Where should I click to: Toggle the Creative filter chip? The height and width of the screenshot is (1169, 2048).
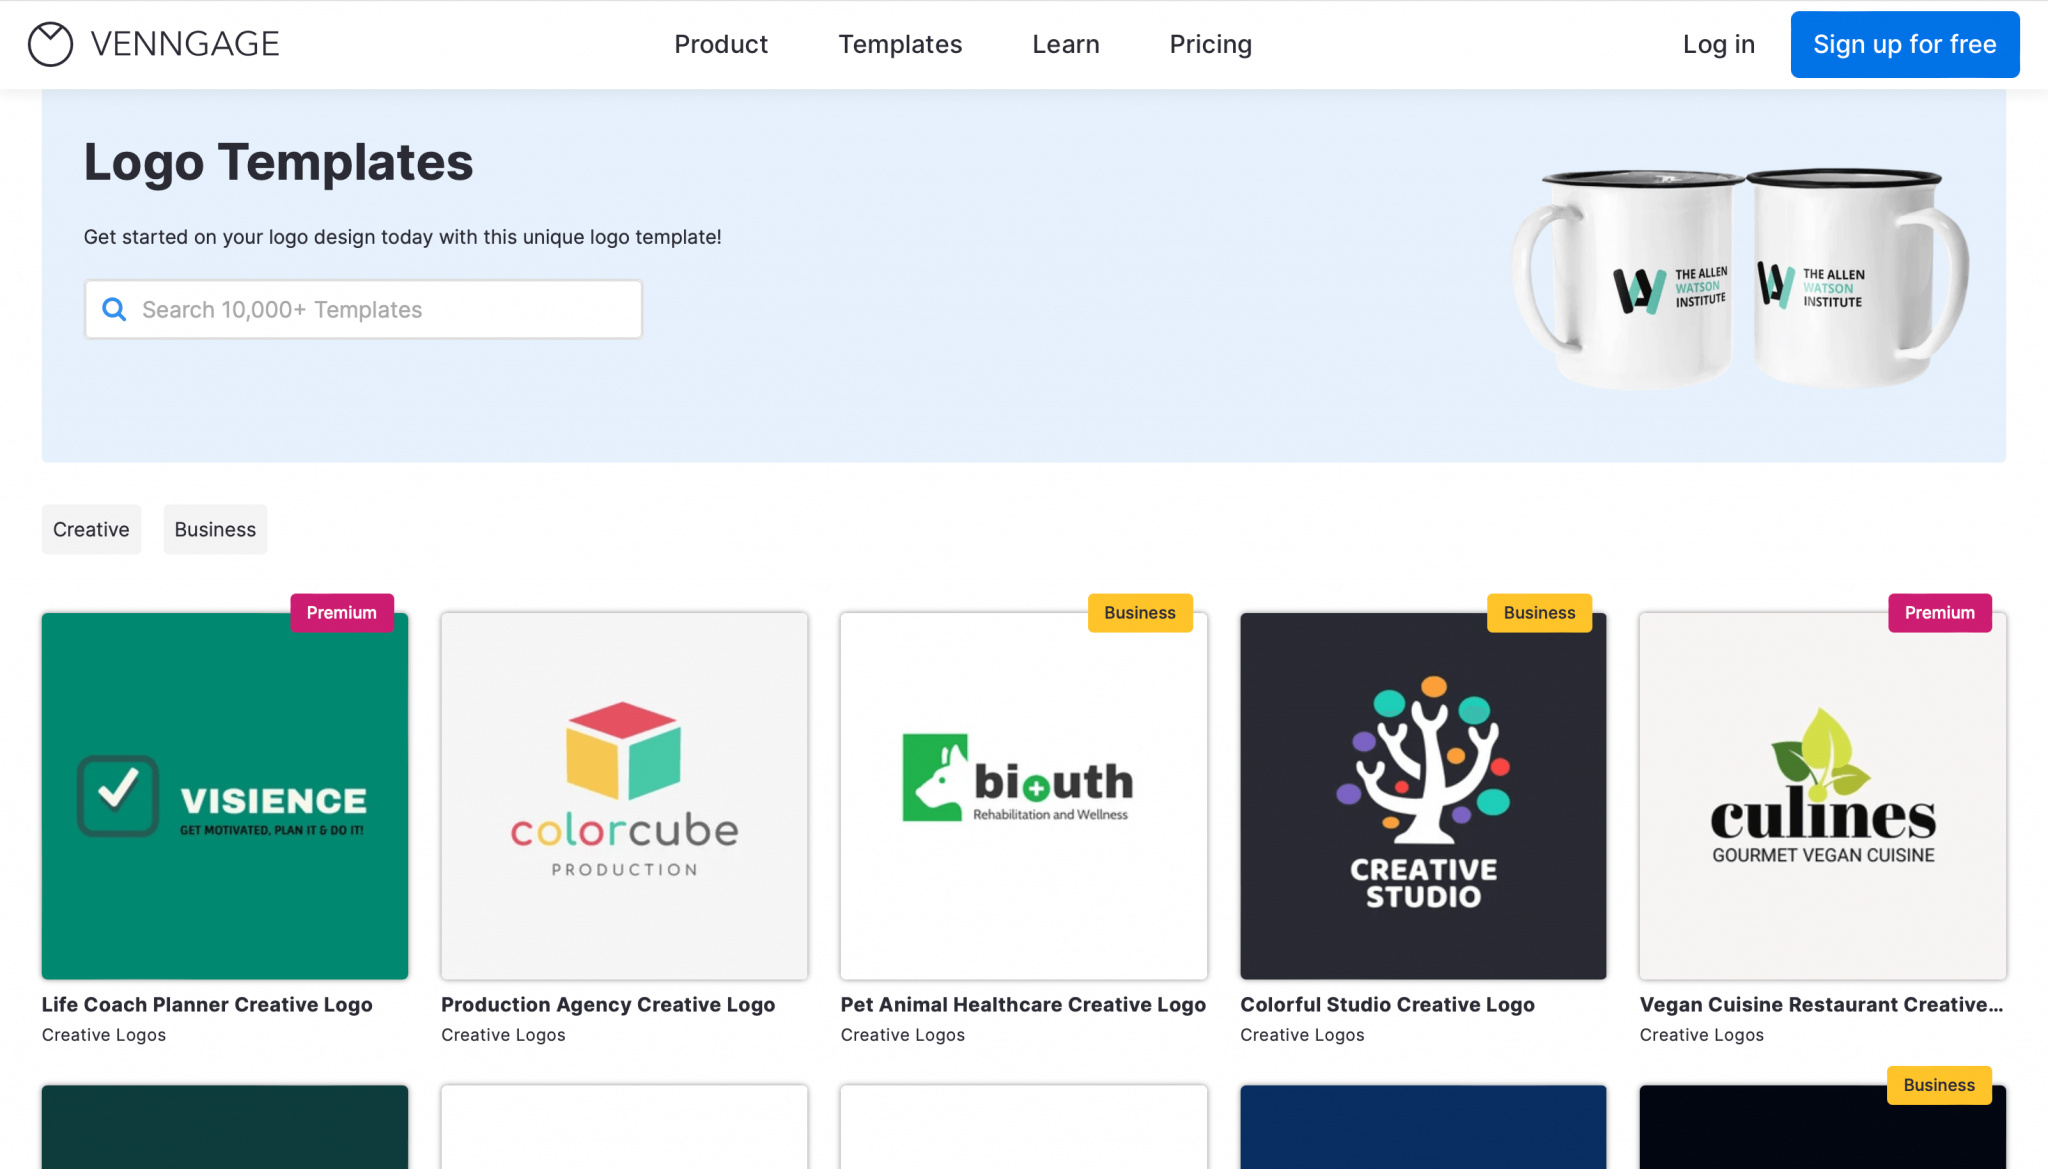coord(91,529)
